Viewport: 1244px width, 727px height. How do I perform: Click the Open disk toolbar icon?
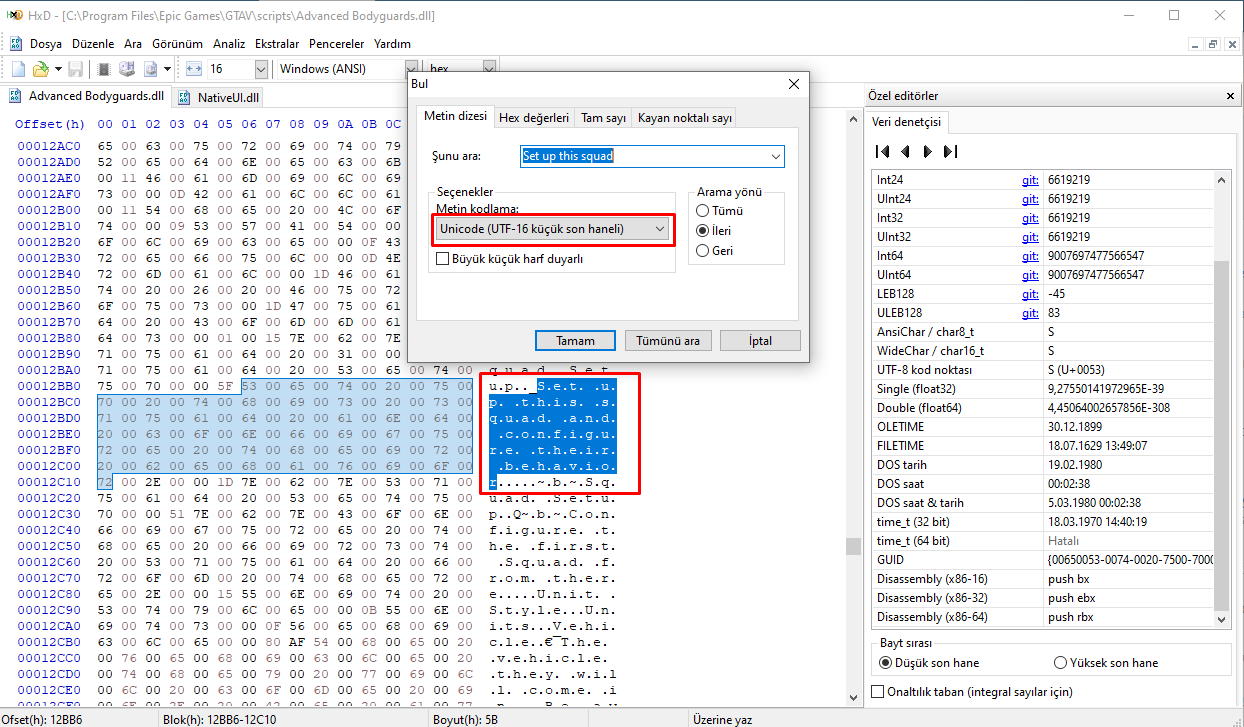127,69
